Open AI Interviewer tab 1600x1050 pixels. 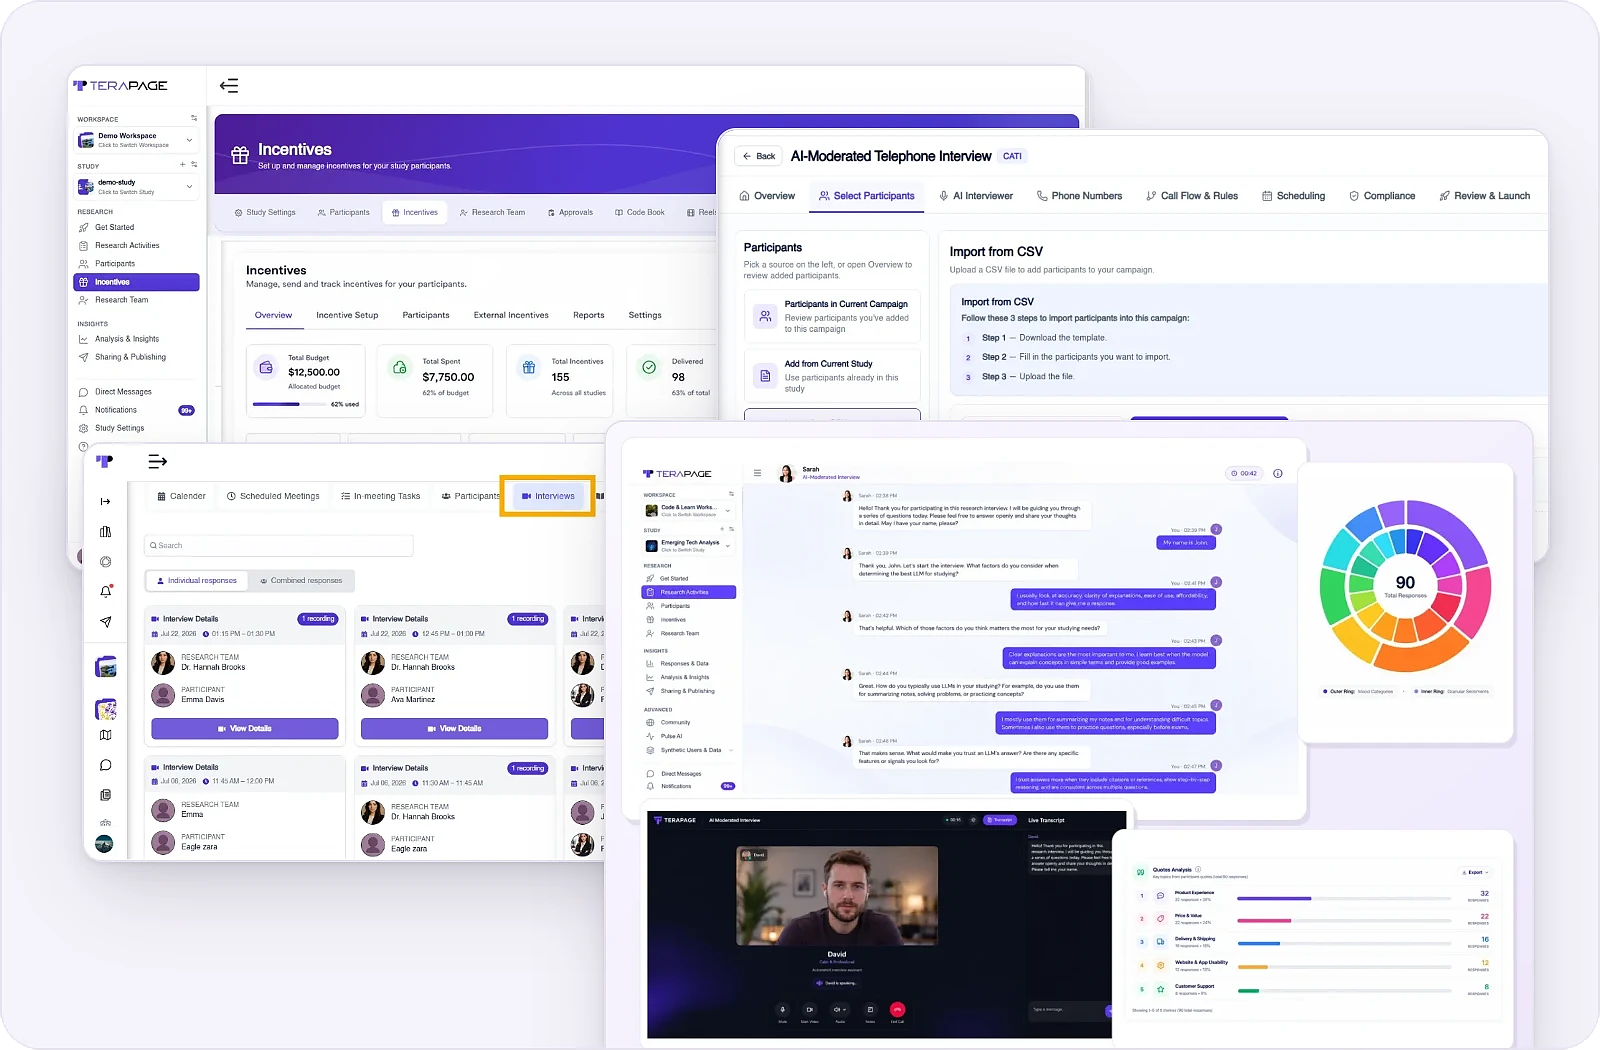point(976,196)
